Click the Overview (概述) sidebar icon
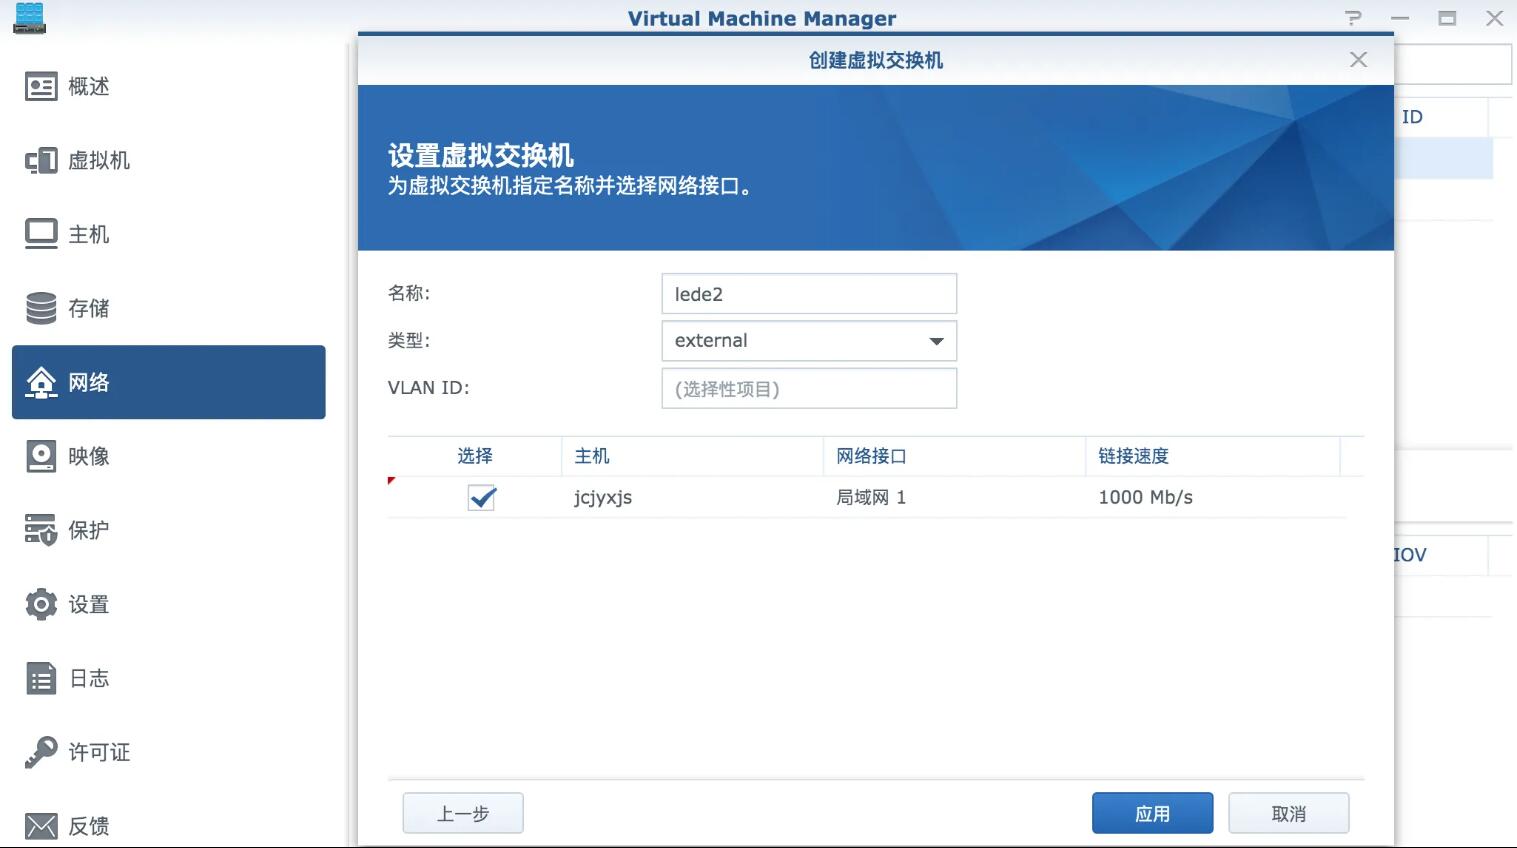The width and height of the screenshot is (1517, 848). (41, 87)
